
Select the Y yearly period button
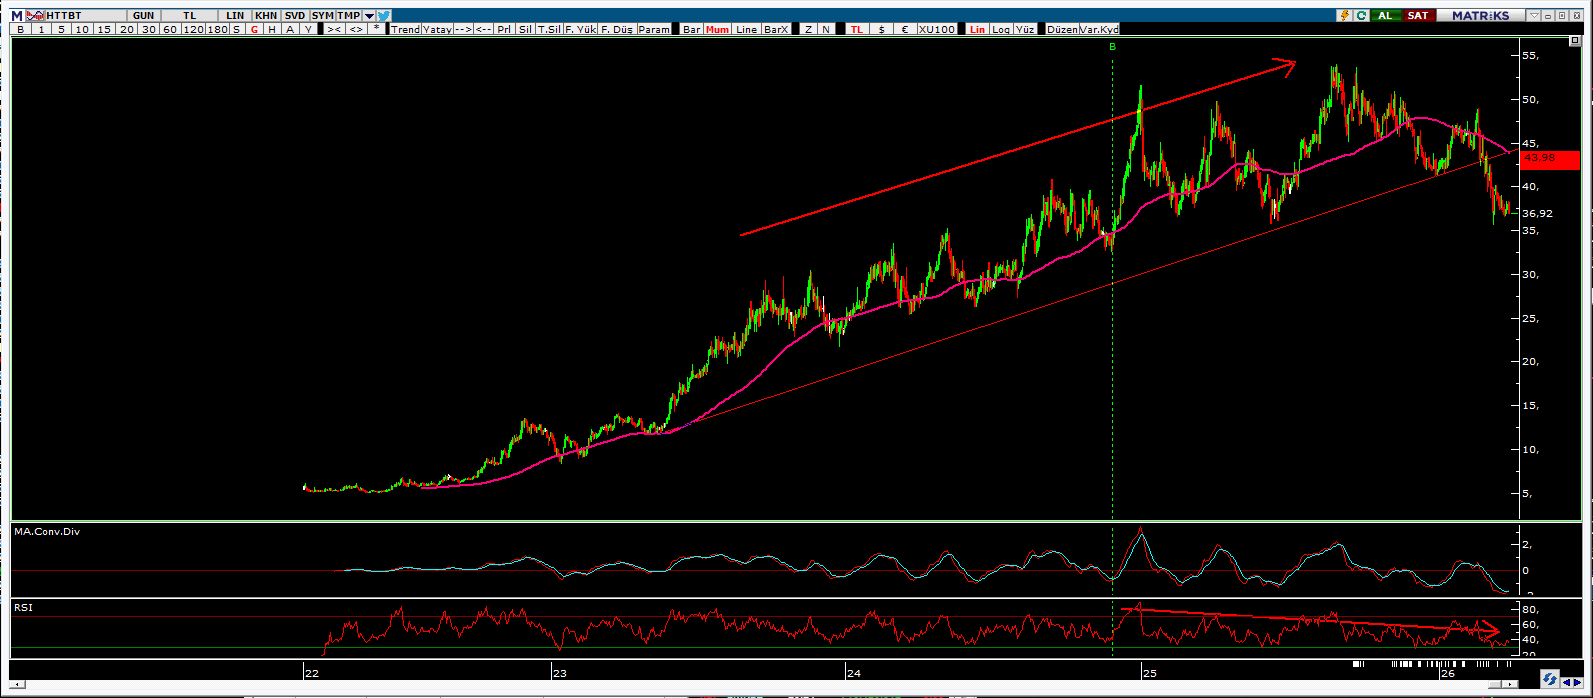[308, 29]
